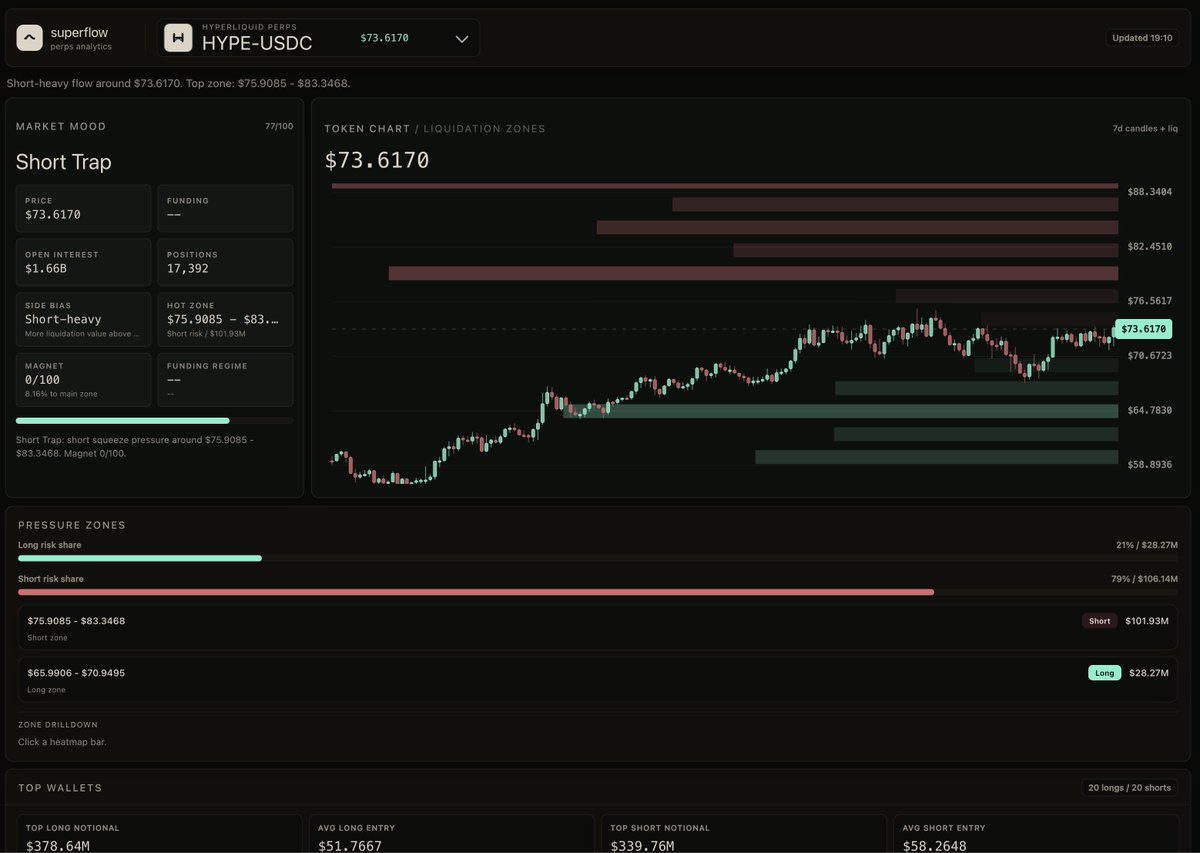Click the wide green liquidation bar at $64.7830
Screen dimensions: 1200x853
point(840,411)
